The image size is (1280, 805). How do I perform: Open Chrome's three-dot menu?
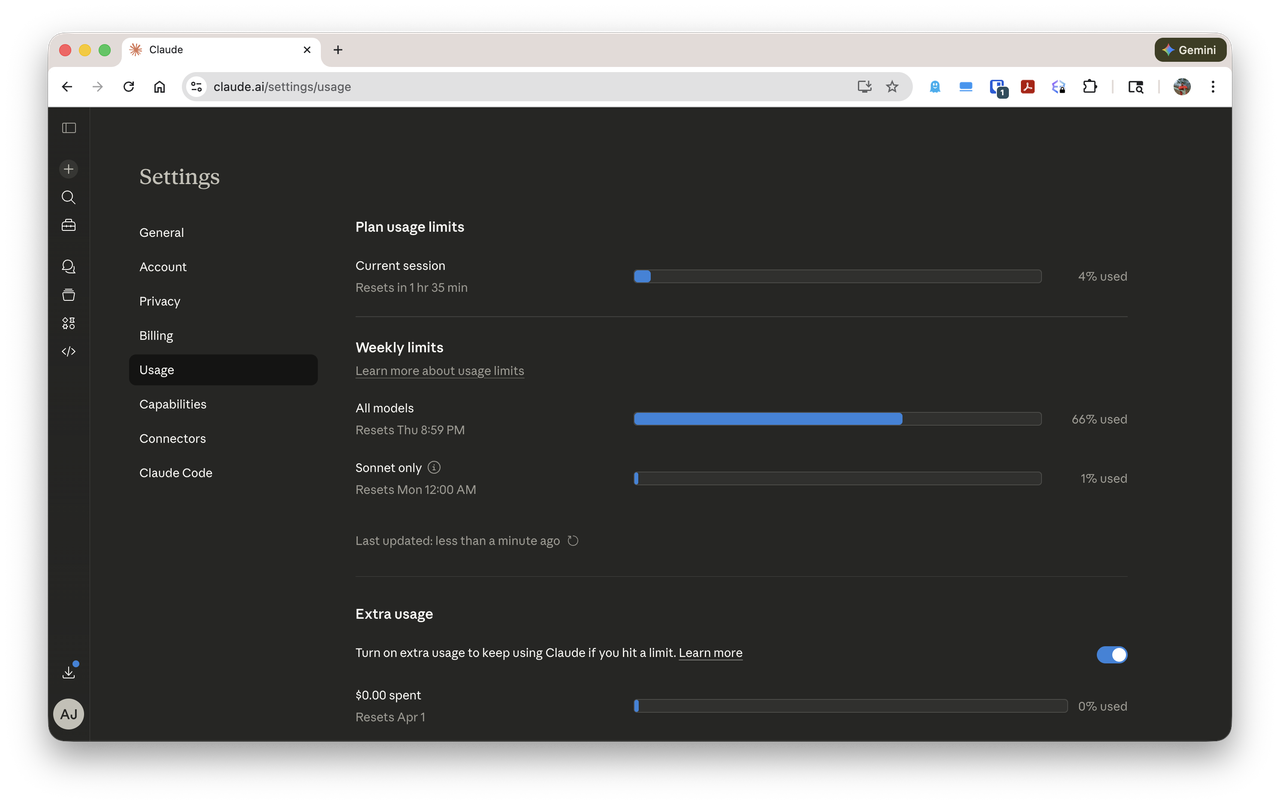click(1213, 87)
